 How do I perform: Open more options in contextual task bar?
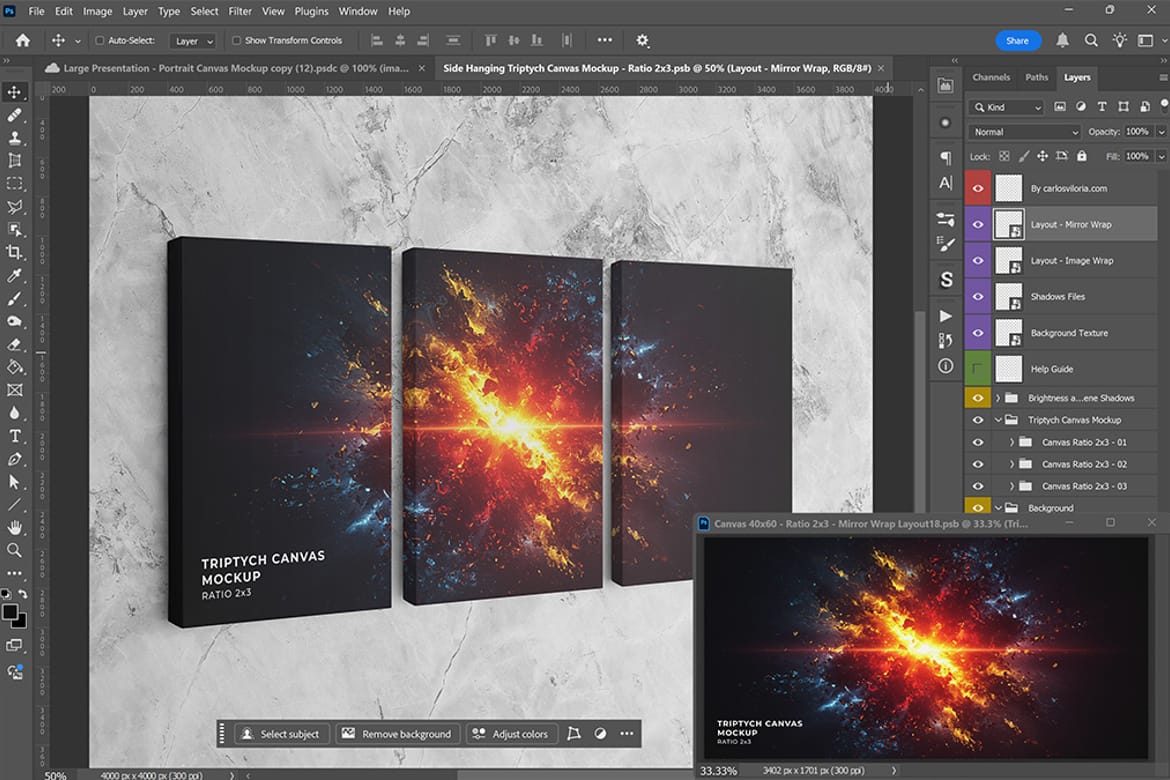(627, 734)
